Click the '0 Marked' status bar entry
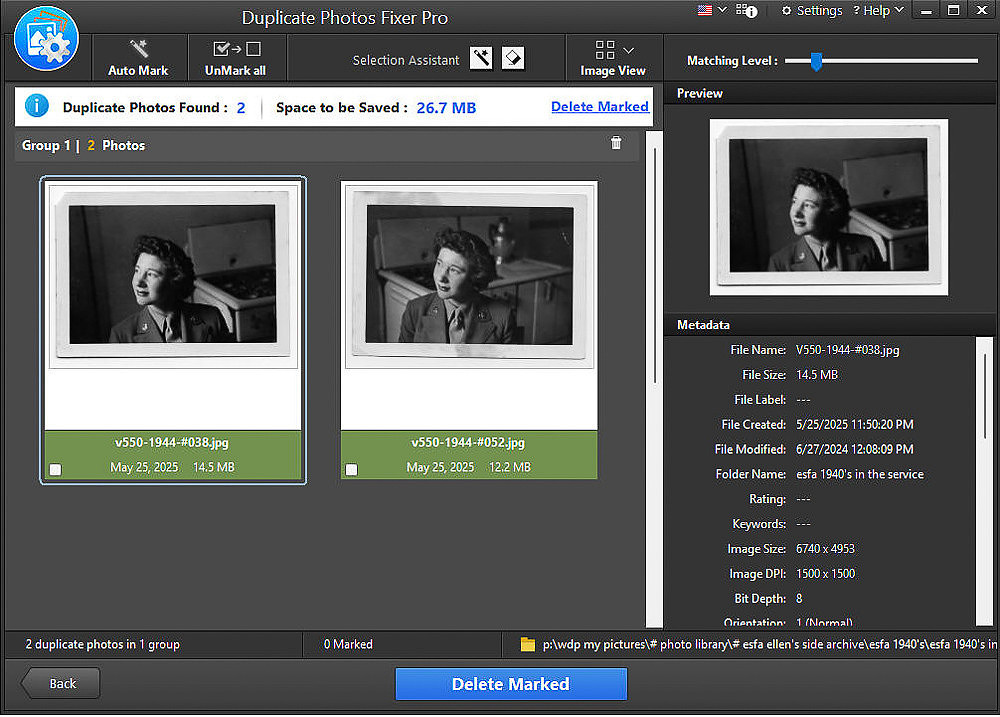 (x=348, y=644)
